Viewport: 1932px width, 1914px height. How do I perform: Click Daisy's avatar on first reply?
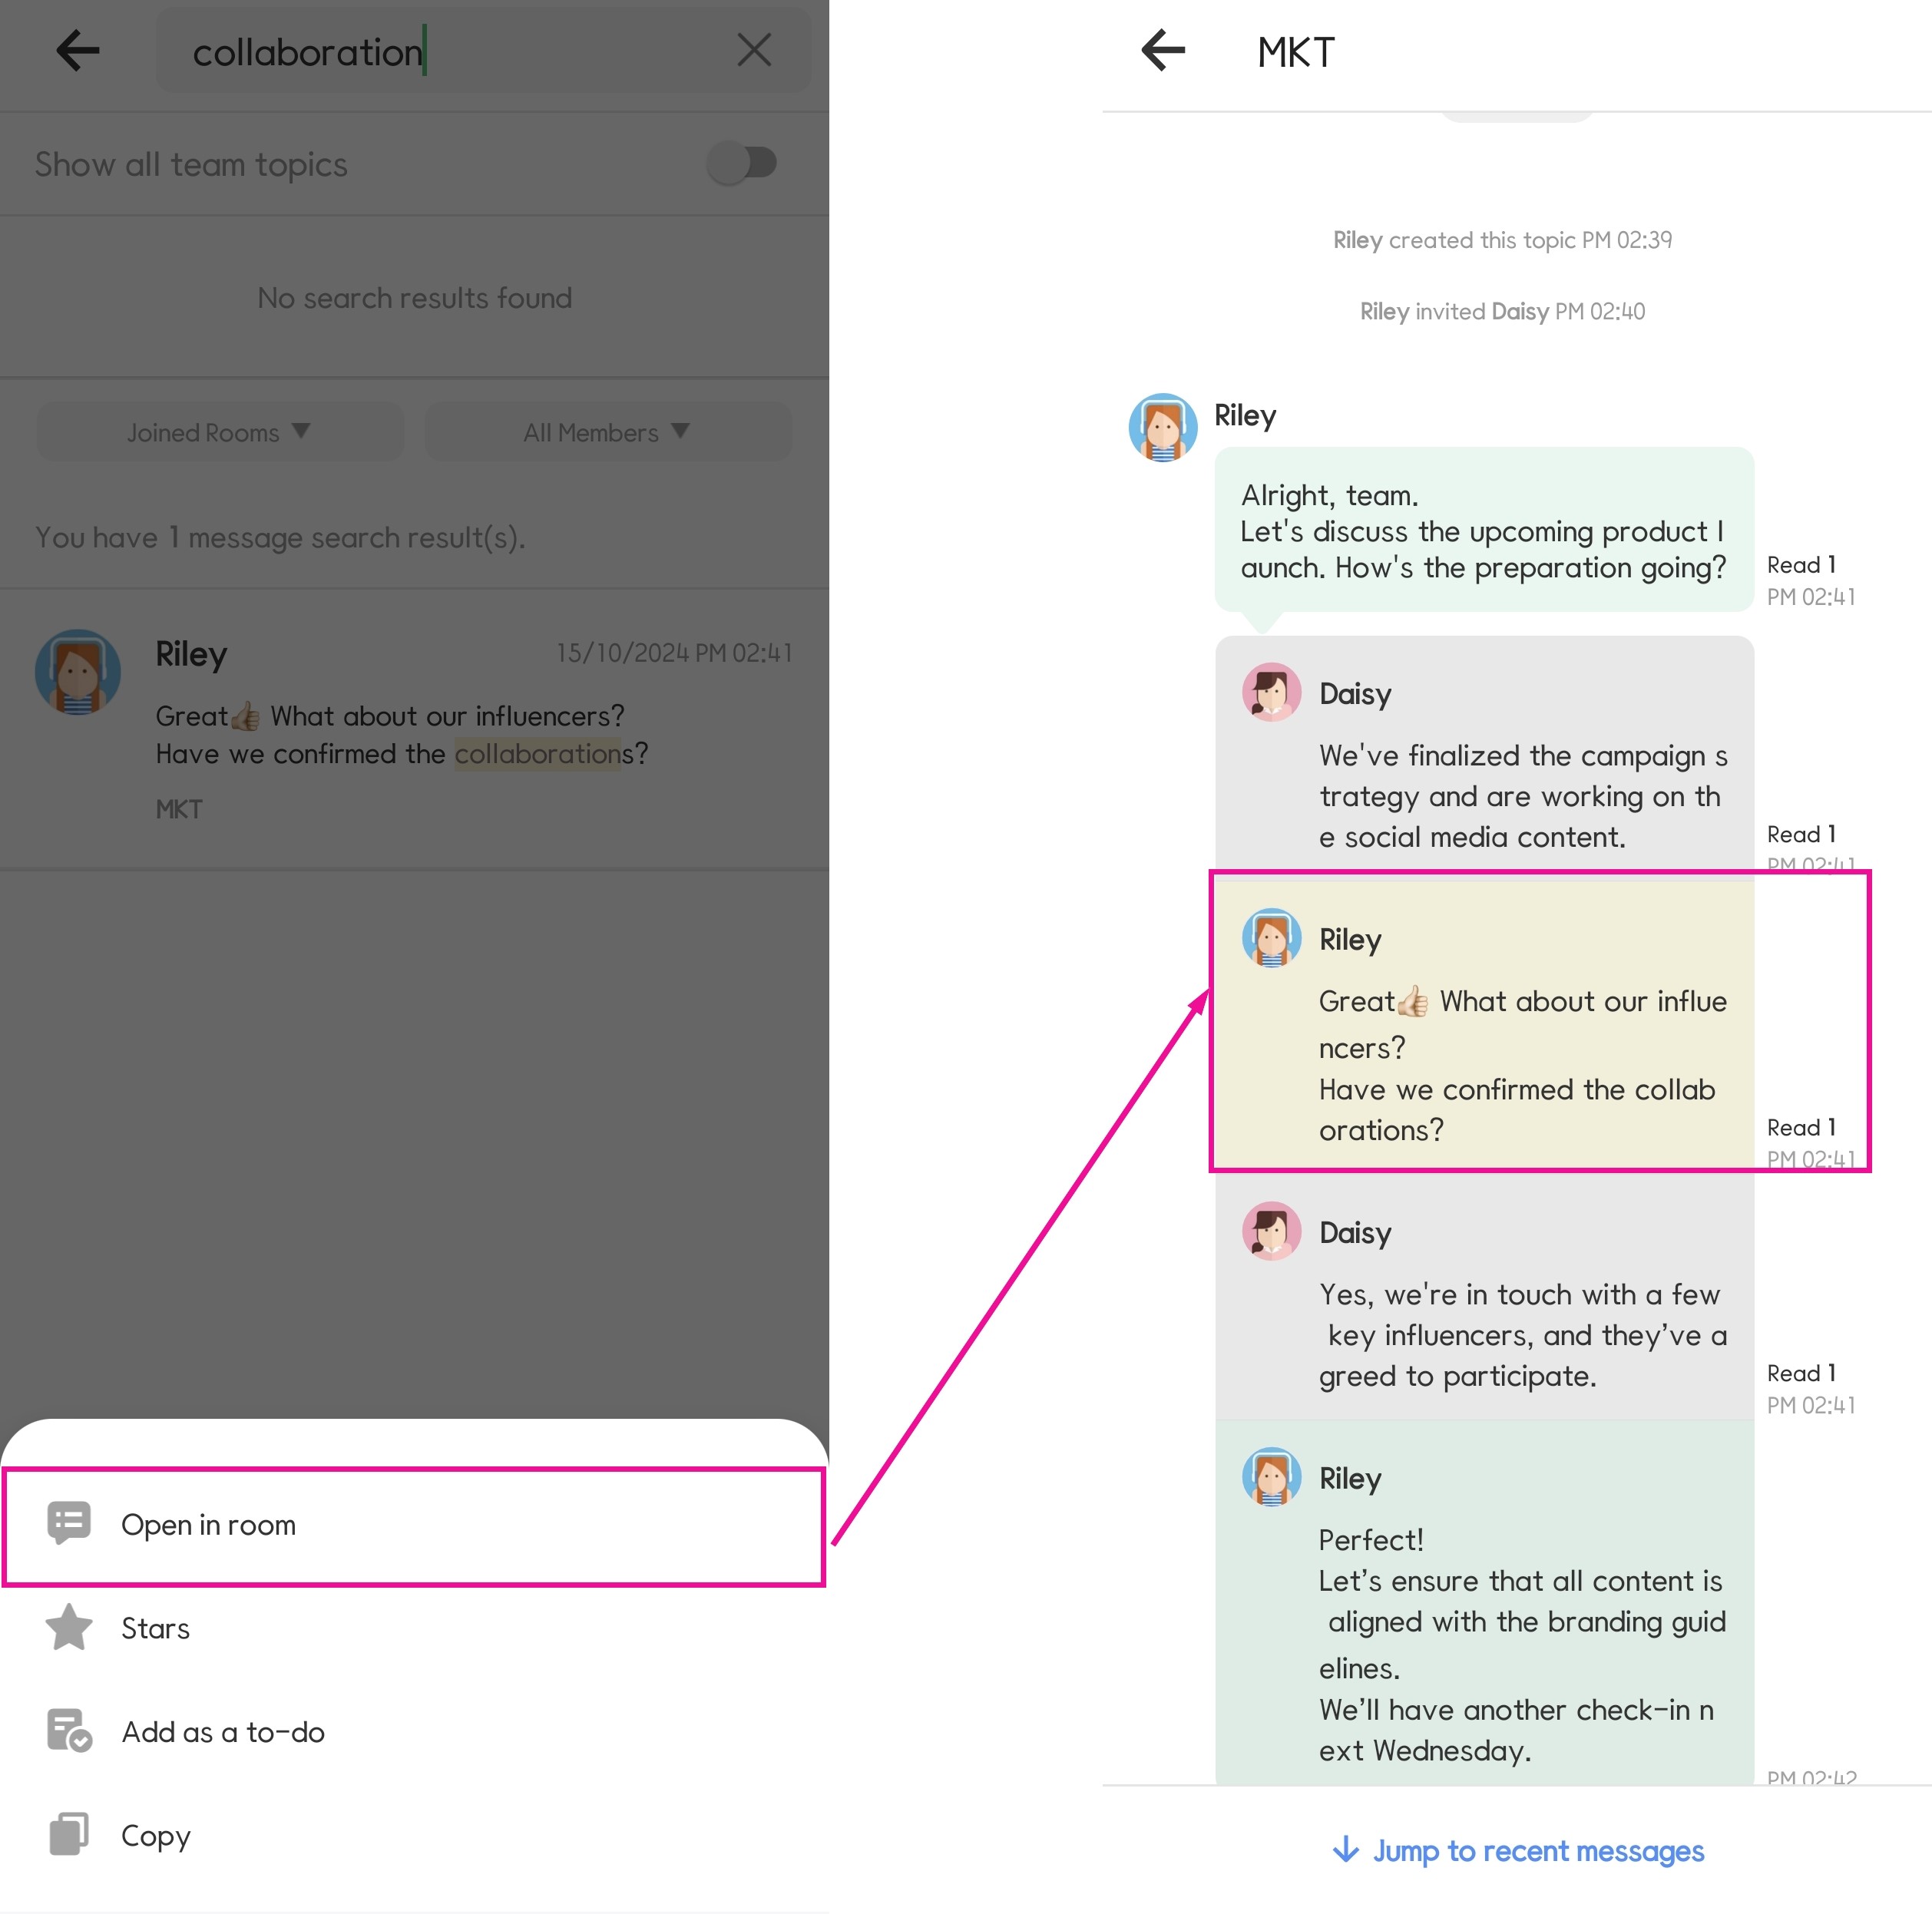[x=1271, y=692]
